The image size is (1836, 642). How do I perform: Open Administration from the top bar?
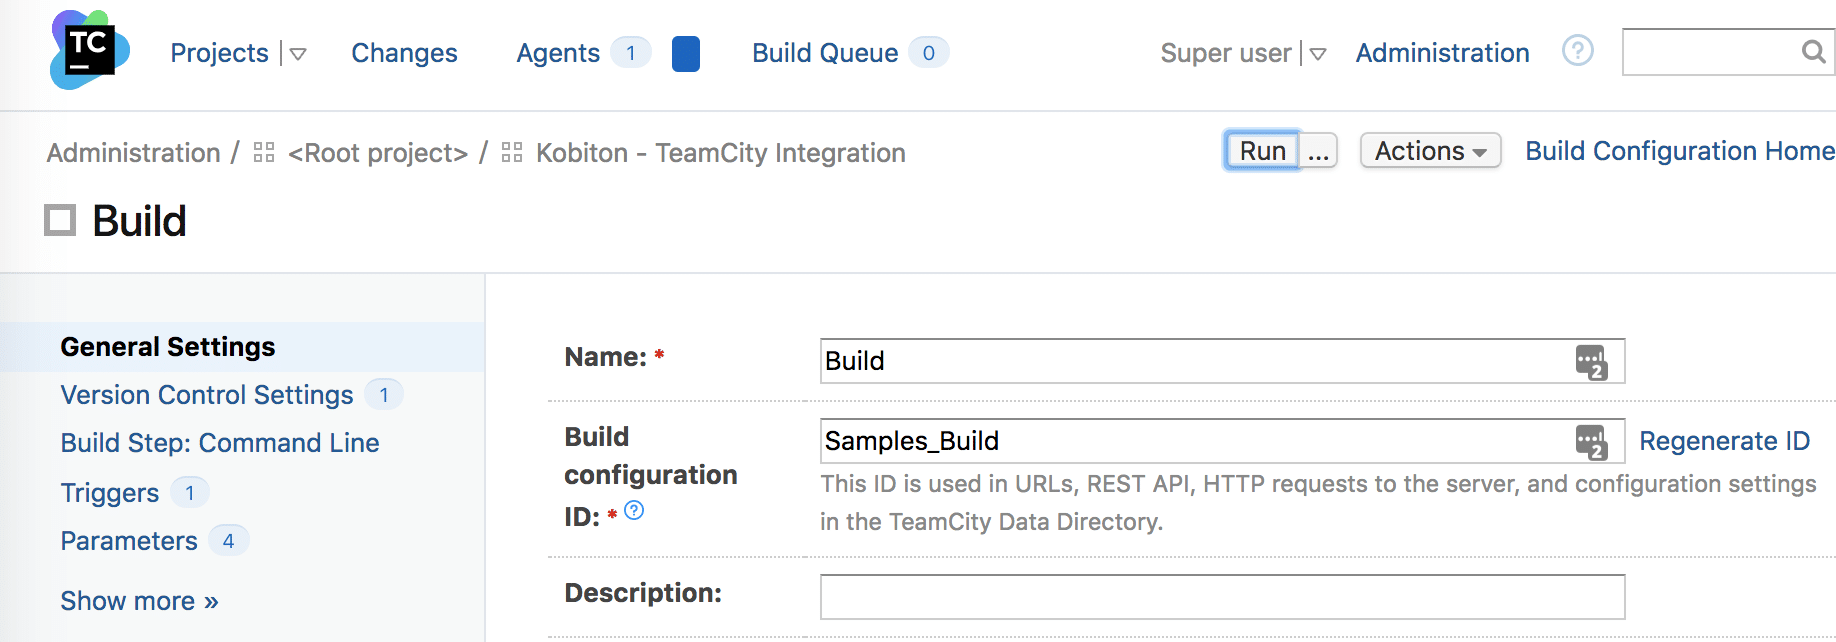[1442, 53]
